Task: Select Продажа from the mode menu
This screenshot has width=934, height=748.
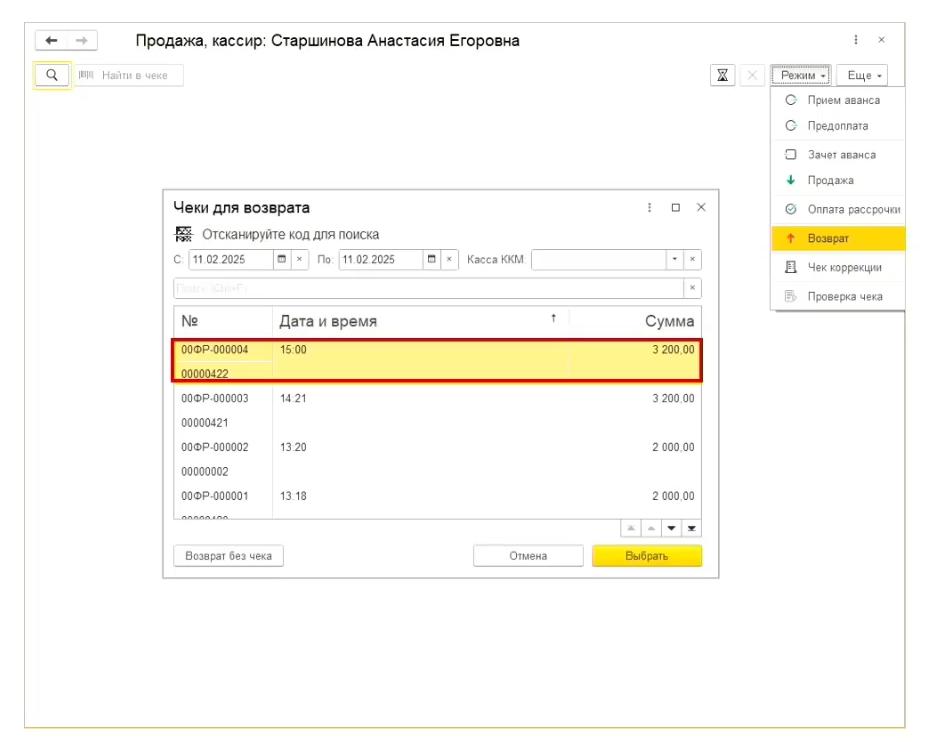Action: point(830,181)
